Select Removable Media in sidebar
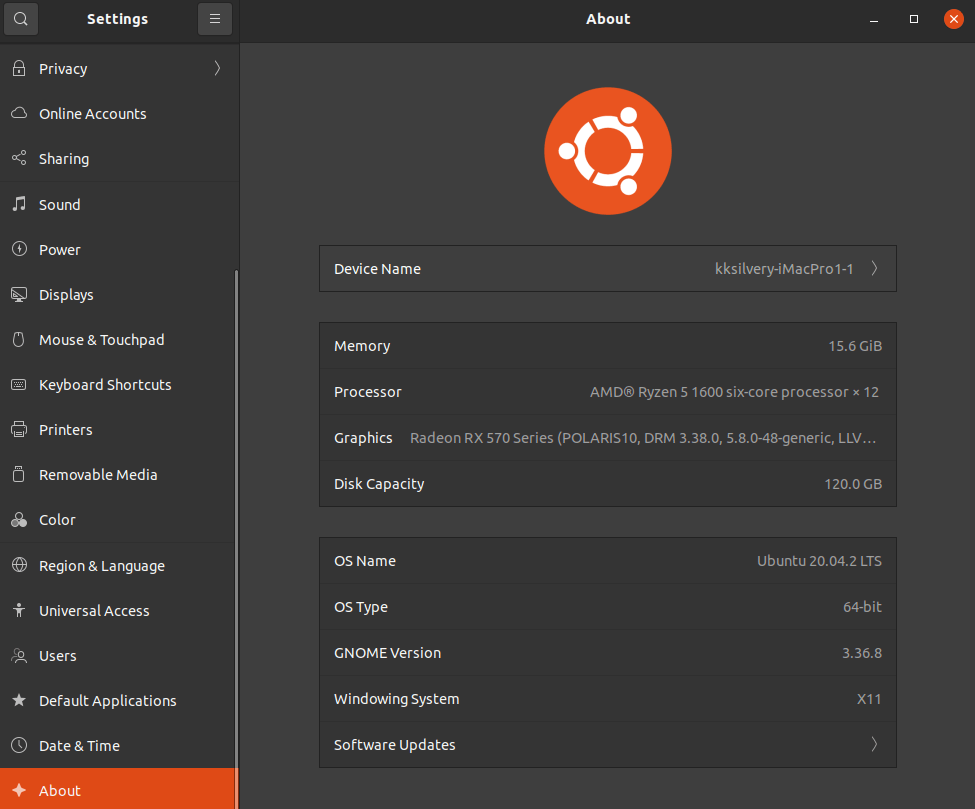The width and height of the screenshot is (975, 809). [119, 474]
